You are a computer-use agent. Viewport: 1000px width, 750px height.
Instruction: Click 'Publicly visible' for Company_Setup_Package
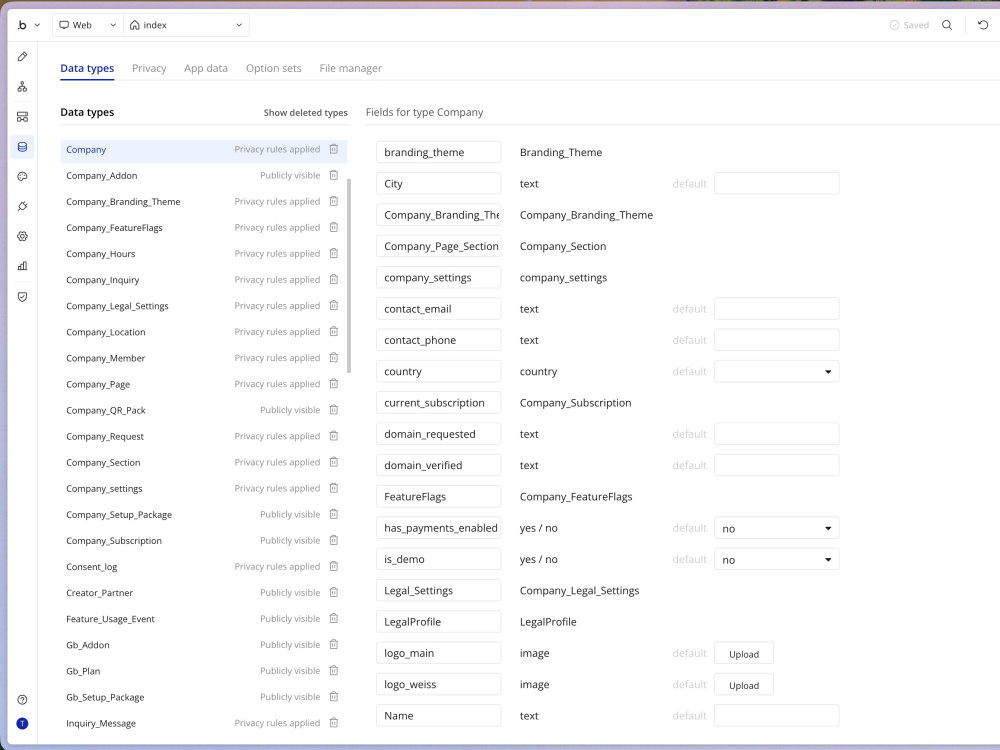click(290, 514)
